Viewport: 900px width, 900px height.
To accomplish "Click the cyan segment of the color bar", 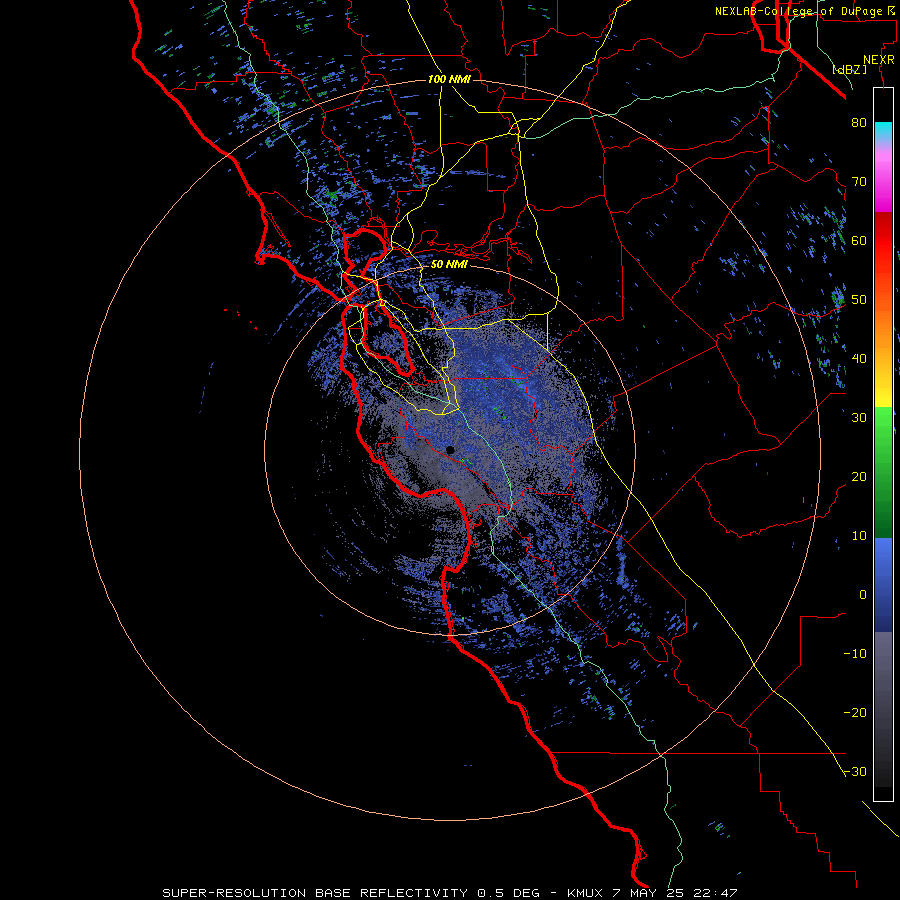I will [x=883, y=130].
